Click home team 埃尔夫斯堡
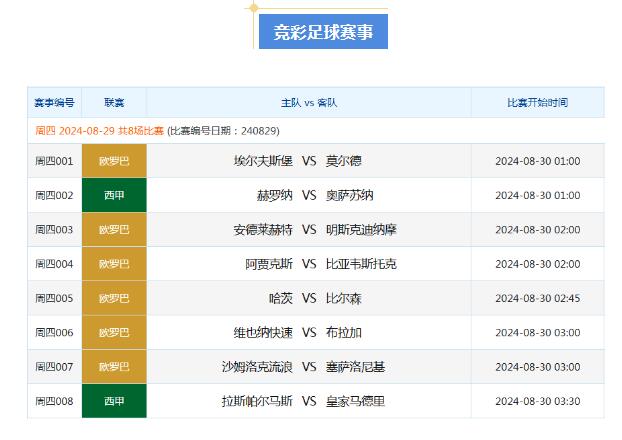 pyautogui.click(x=263, y=161)
